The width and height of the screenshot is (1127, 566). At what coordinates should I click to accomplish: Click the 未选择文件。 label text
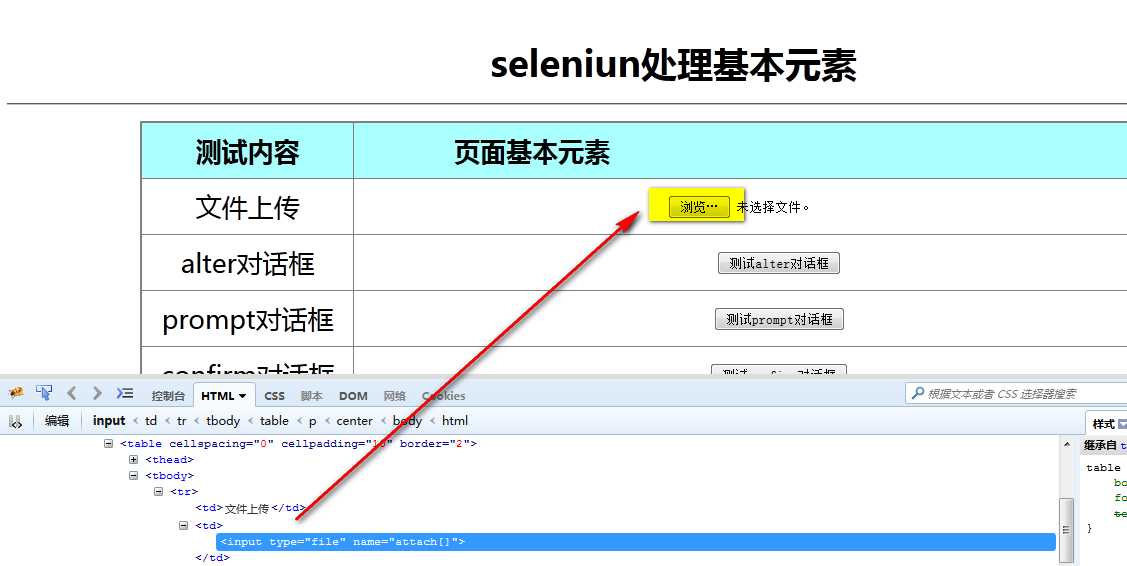coord(773,207)
